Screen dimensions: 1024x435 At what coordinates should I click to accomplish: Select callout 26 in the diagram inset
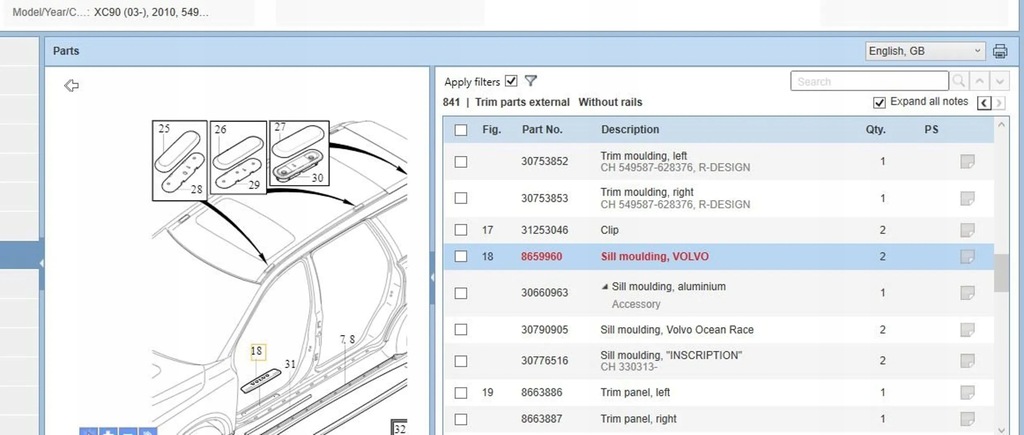[x=221, y=129]
